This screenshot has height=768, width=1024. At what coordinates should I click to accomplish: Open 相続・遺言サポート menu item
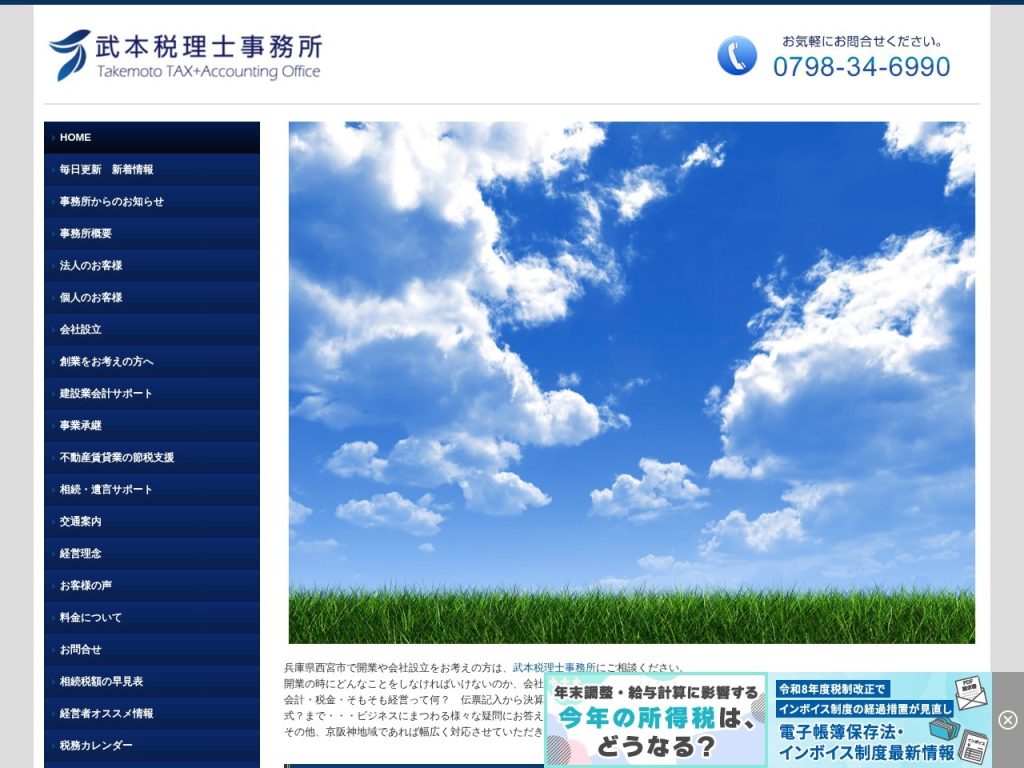click(152, 489)
